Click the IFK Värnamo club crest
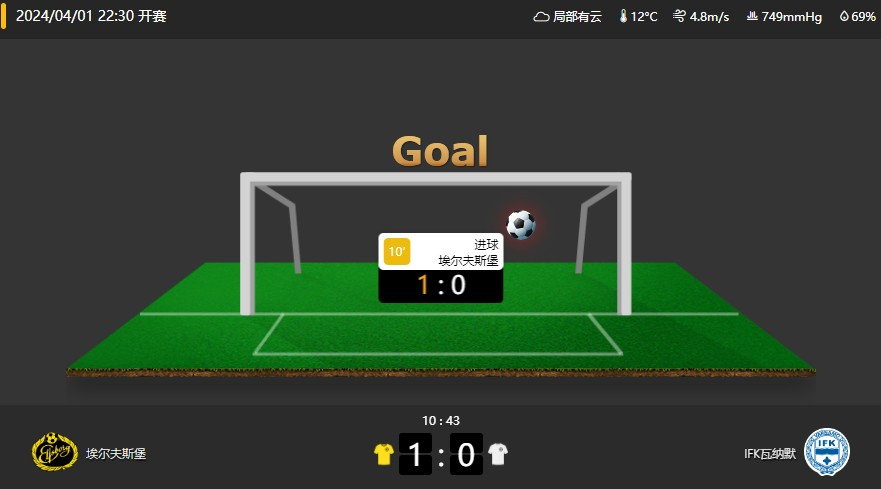Viewport: 881px width, 489px height. (x=826, y=452)
